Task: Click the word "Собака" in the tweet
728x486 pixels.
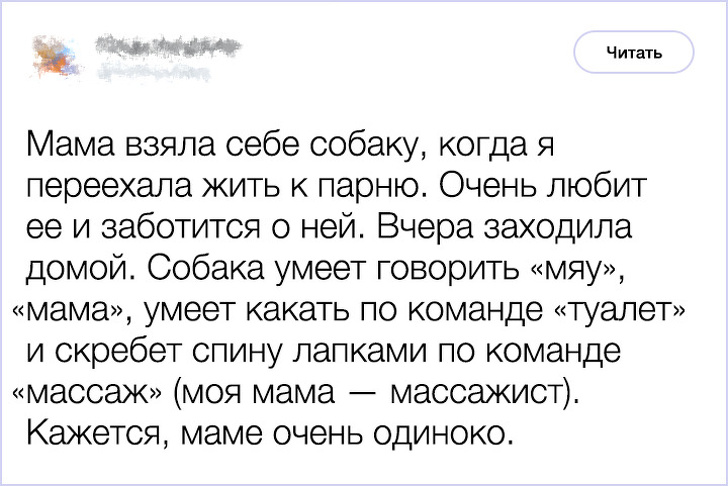Action: coord(205,269)
